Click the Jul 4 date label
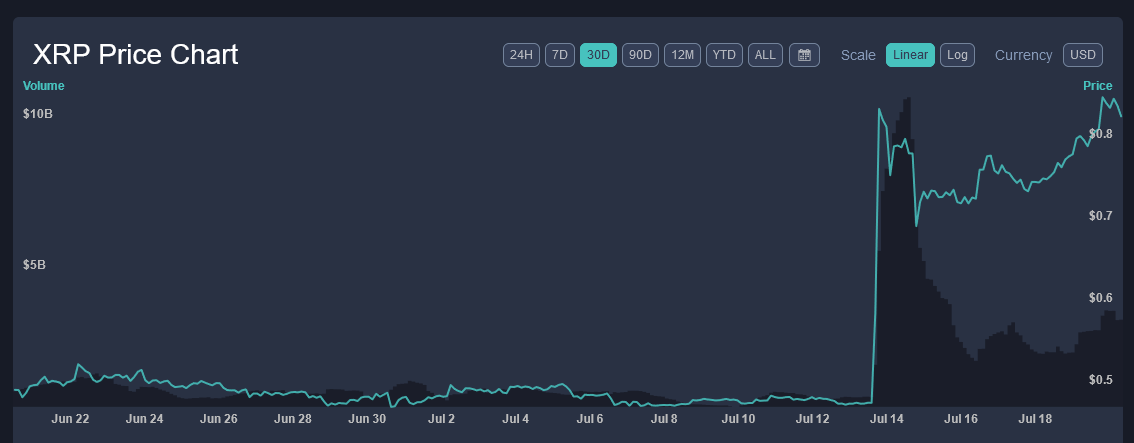The height and width of the screenshot is (443, 1134). pos(516,418)
